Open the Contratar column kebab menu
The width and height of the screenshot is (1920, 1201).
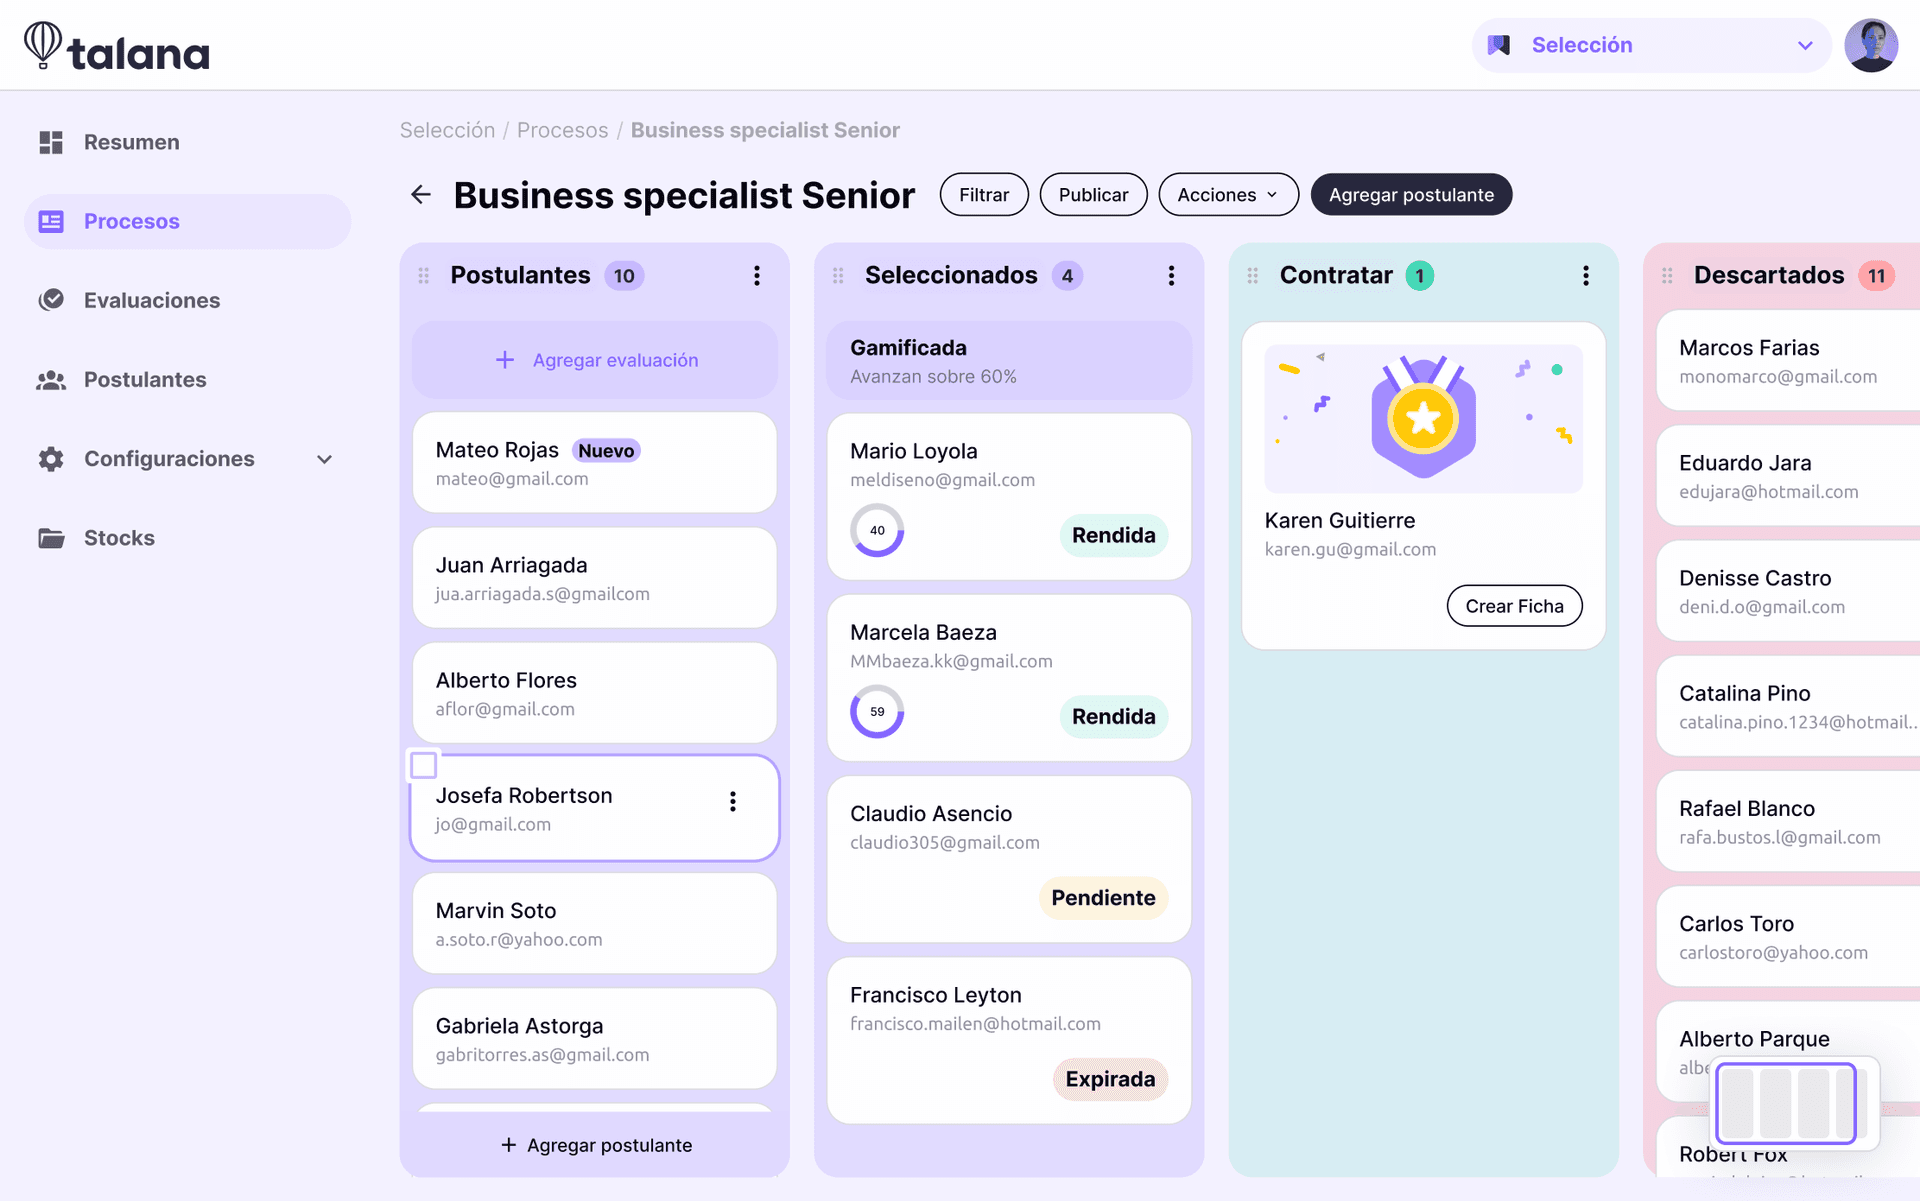(1586, 276)
